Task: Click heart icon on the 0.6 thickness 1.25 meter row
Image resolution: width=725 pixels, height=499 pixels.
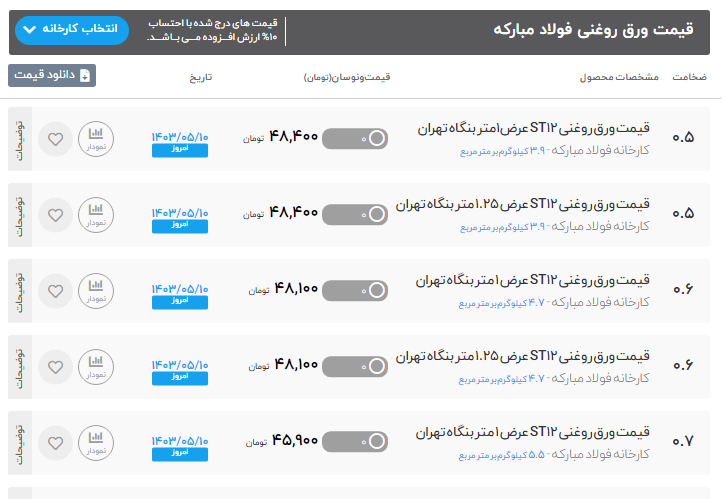Action: [x=55, y=367]
